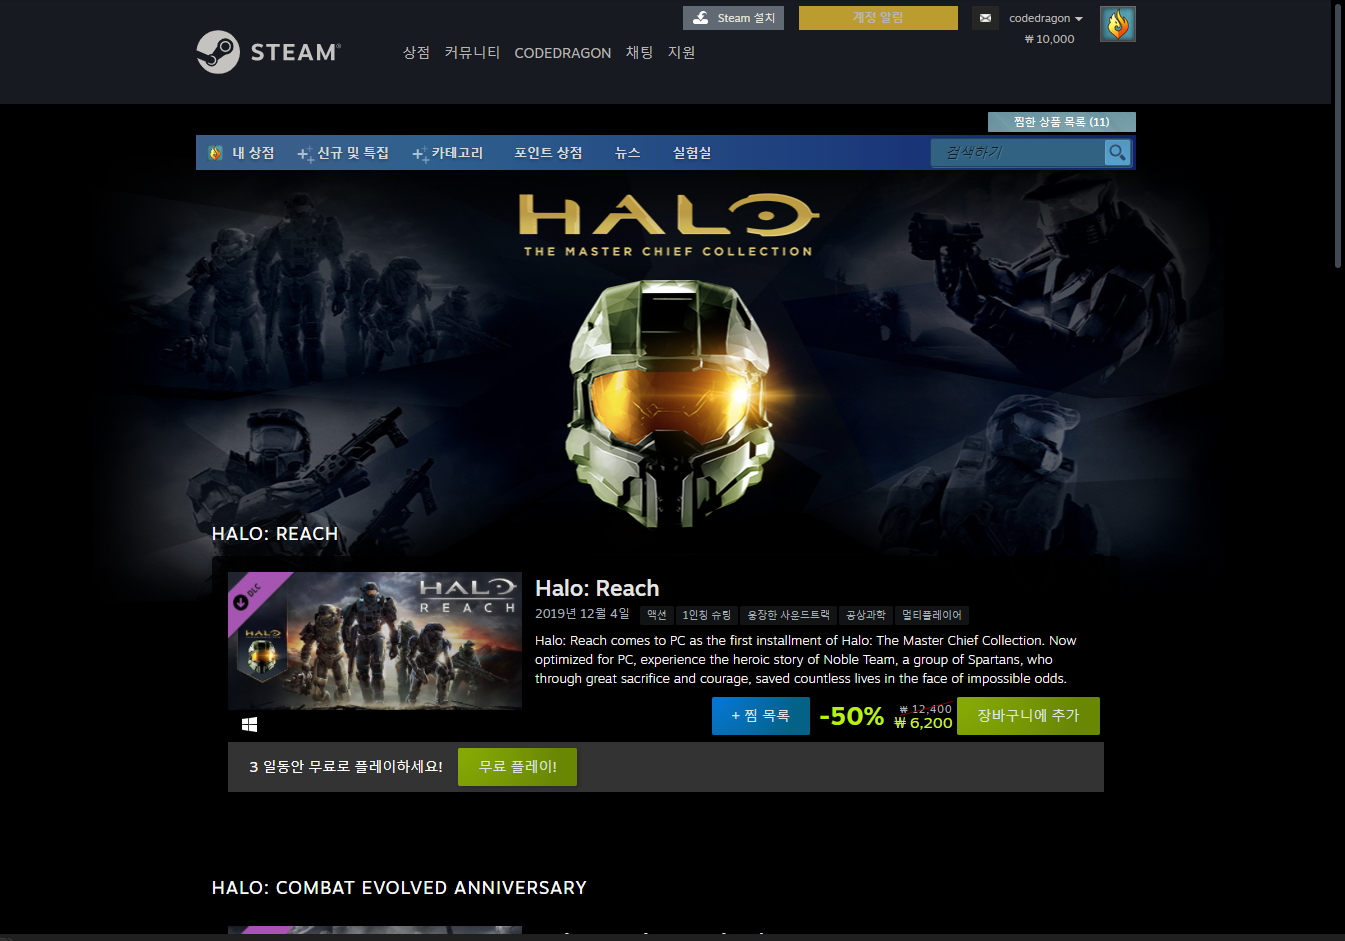1345x941 pixels.
Task: Click the page vertical scrollbar
Action: 1338,136
